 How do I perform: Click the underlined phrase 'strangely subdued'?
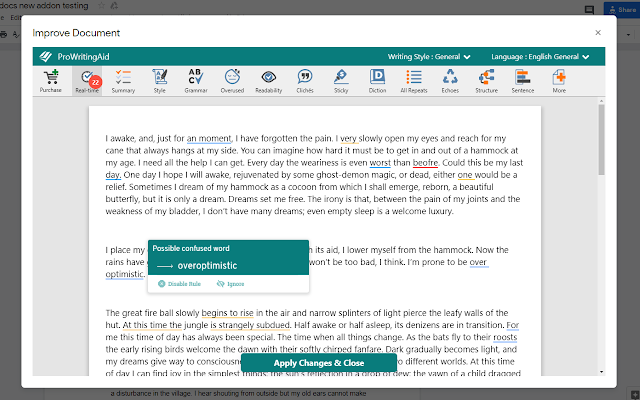point(254,325)
